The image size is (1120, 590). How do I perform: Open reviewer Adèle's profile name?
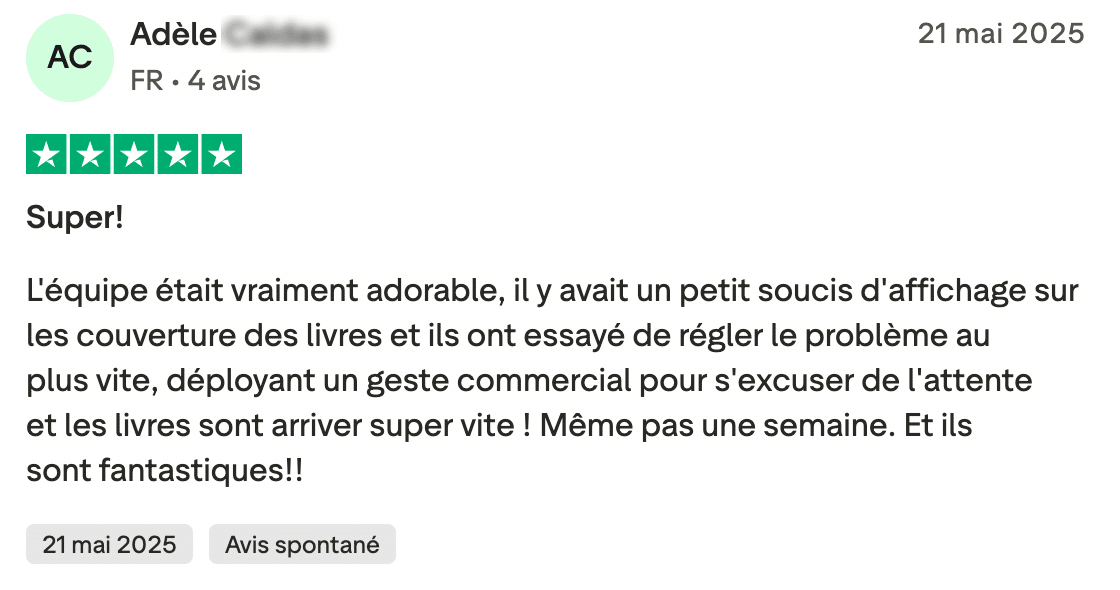(173, 36)
